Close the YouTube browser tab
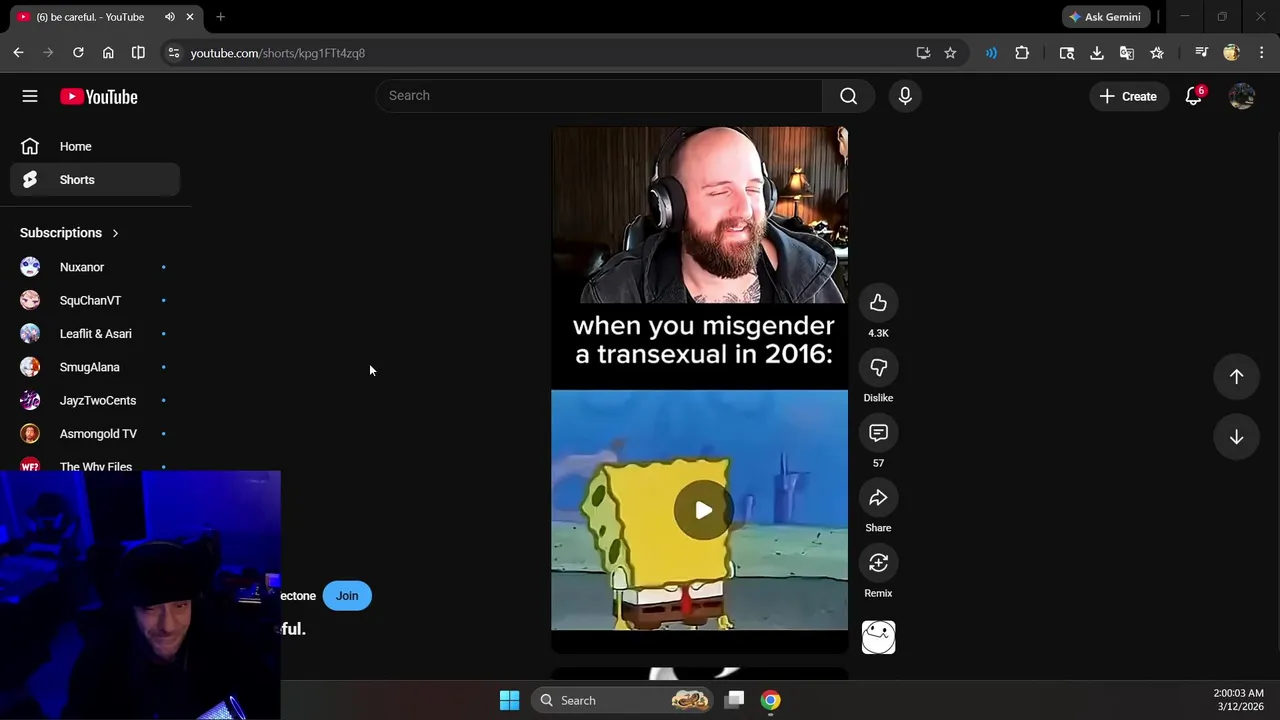This screenshot has width=1280, height=720. pyautogui.click(x=190, y=17)
